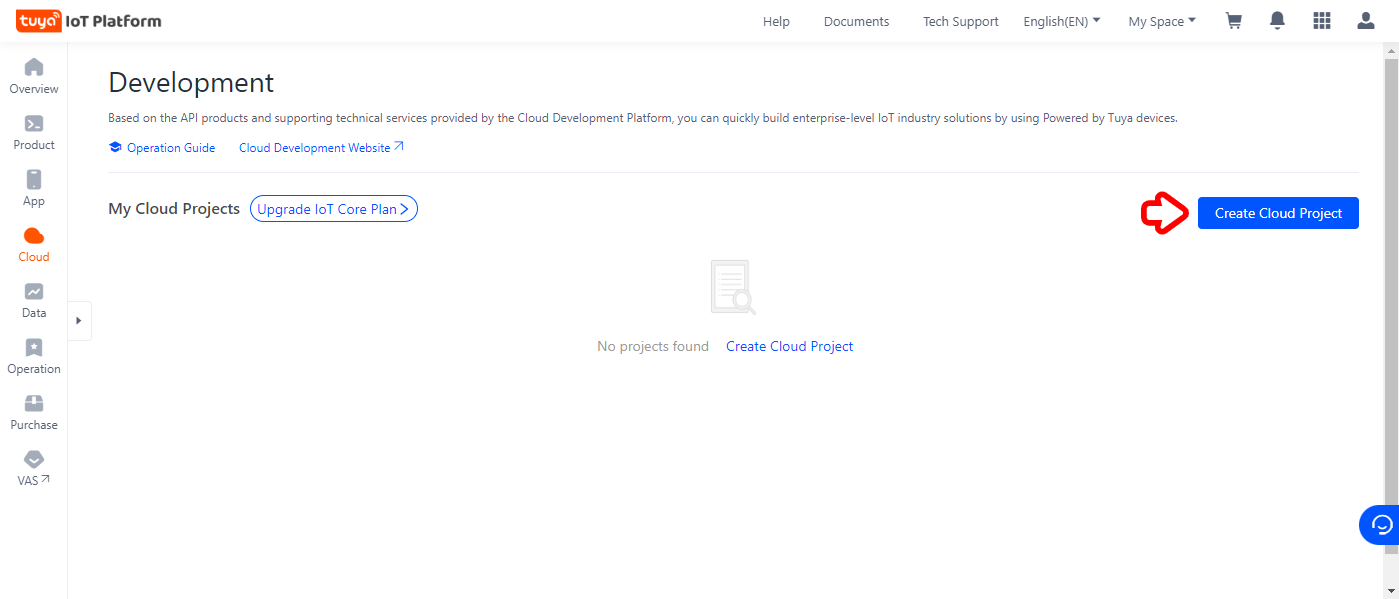
Task: Open the App section in sidebar
Action: [34, 180]
